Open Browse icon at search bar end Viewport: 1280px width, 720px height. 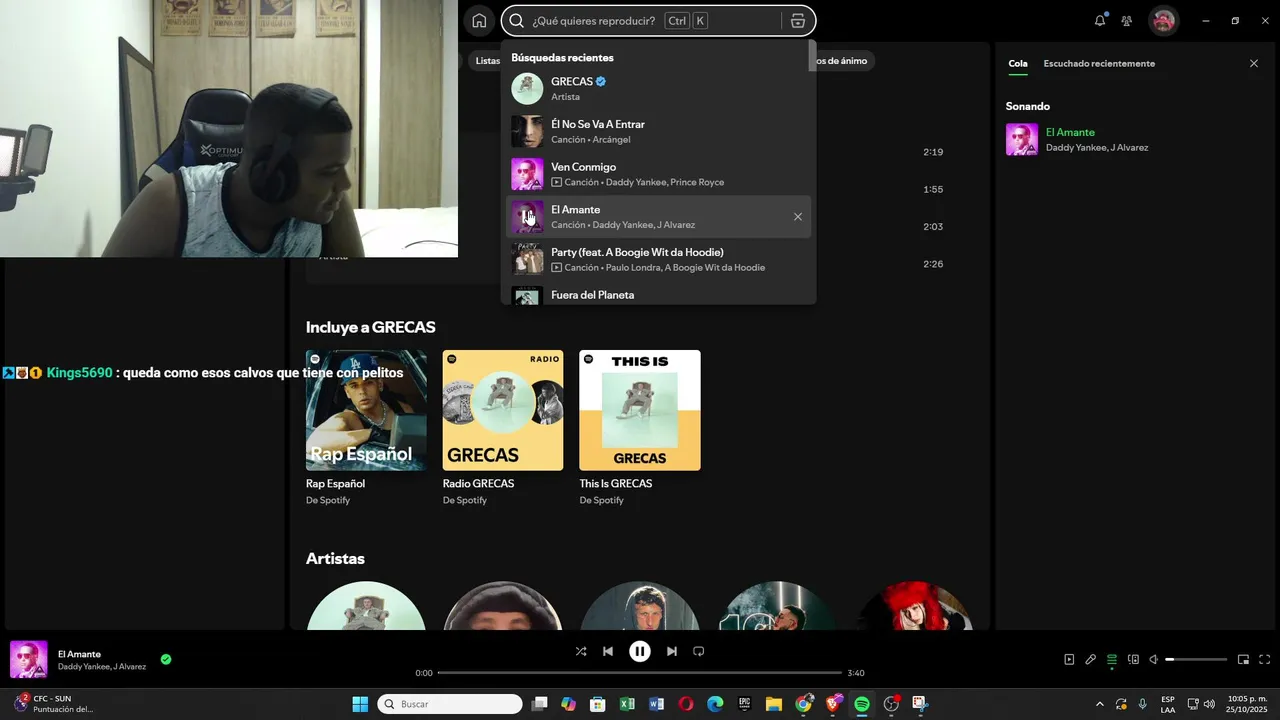(x=797, y=21)
